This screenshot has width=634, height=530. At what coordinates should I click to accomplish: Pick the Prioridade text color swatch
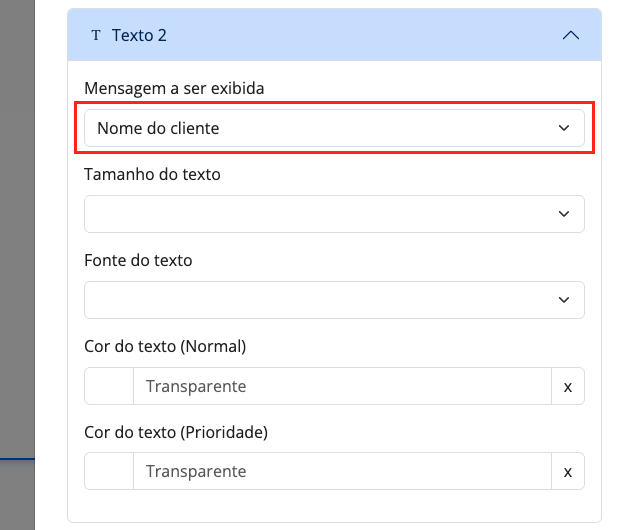click(x=109, y=471)
